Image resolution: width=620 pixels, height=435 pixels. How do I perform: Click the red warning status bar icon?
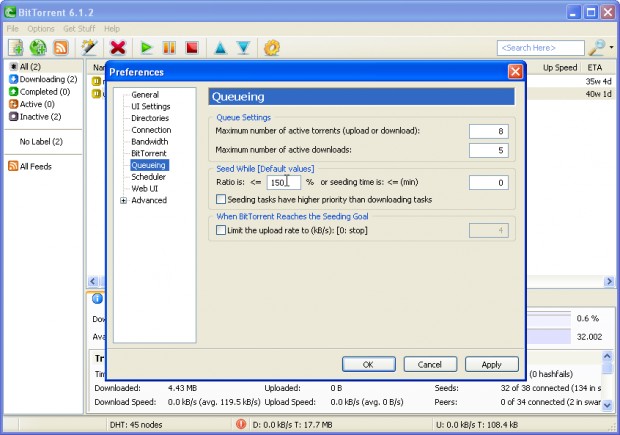[x=240, y=424]
